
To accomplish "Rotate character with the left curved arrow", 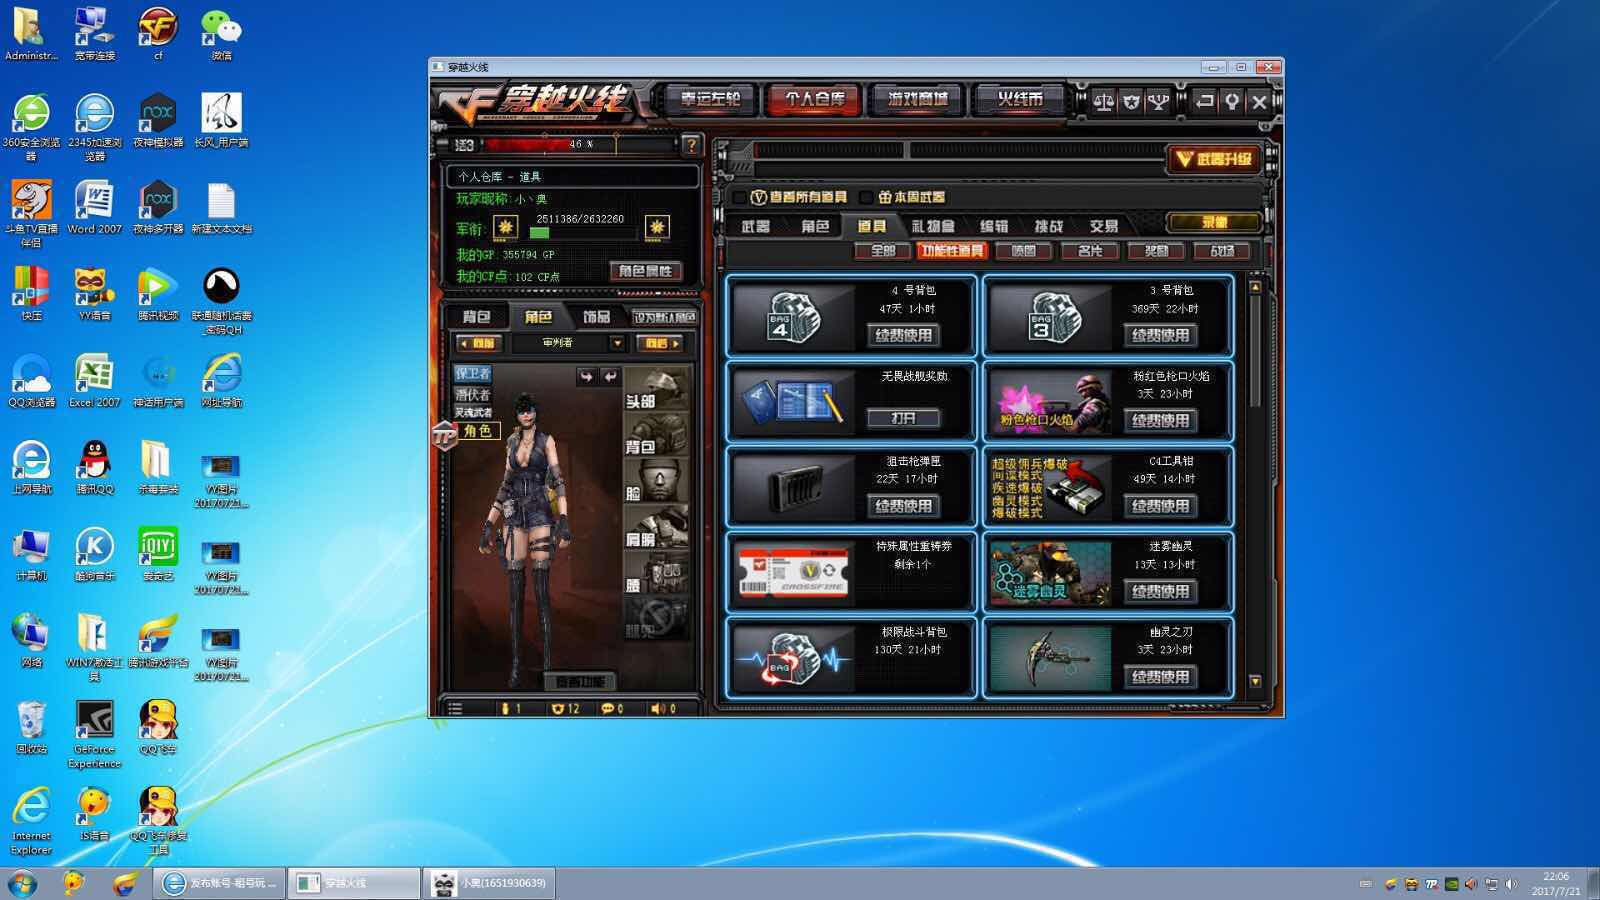I will (586, 376).
